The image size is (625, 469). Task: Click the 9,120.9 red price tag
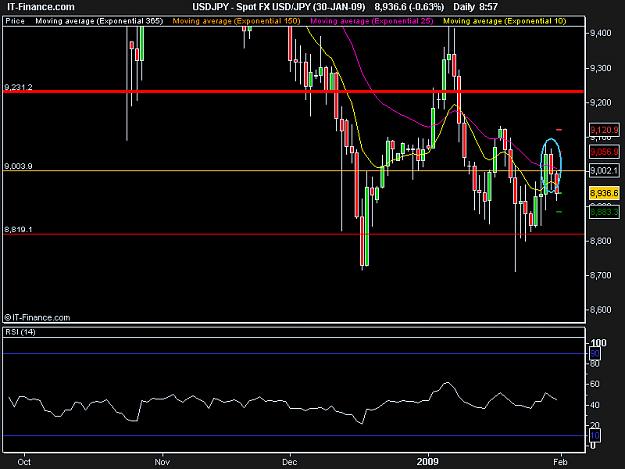coord(604,130)
